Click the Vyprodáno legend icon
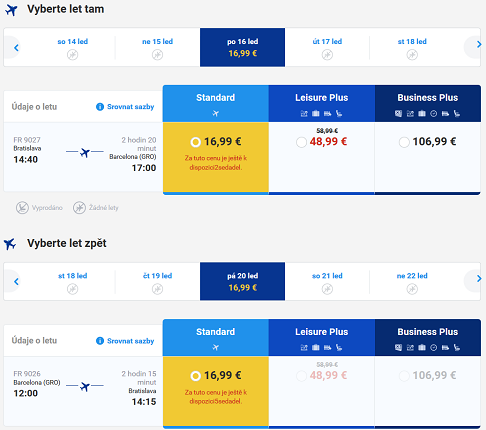The image size is (486, 430). [x=22, y=208]
